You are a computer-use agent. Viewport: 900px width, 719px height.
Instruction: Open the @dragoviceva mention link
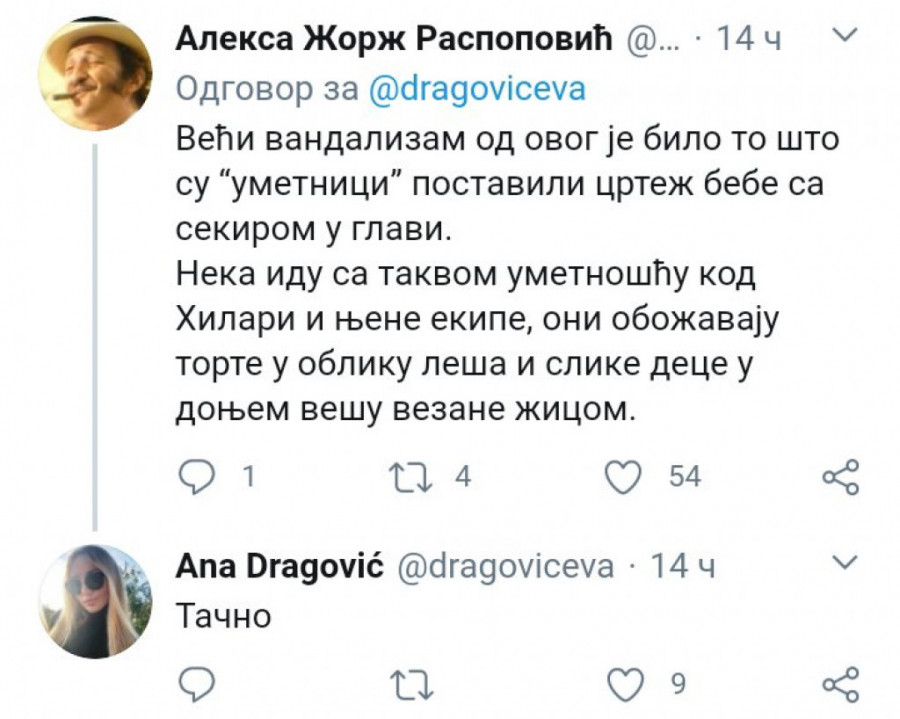coord(477,90)
